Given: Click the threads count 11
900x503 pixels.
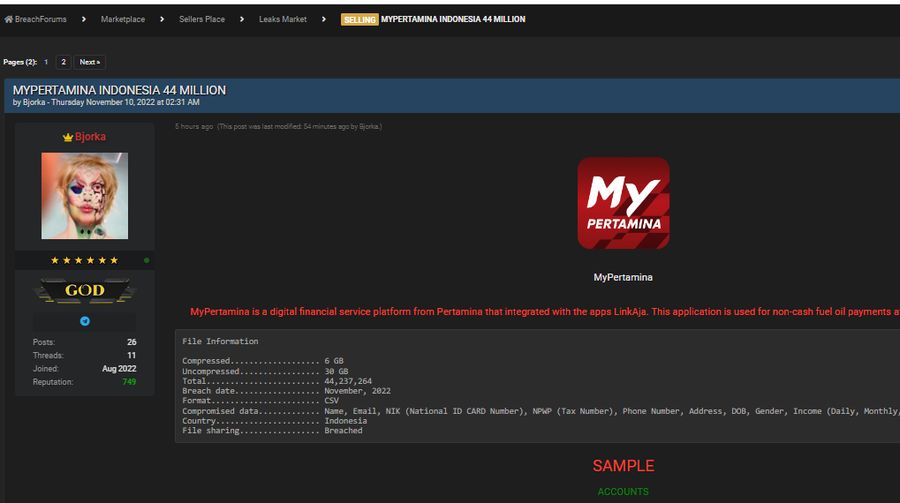Looking at the screenshot, I should [x=131, y=355].
